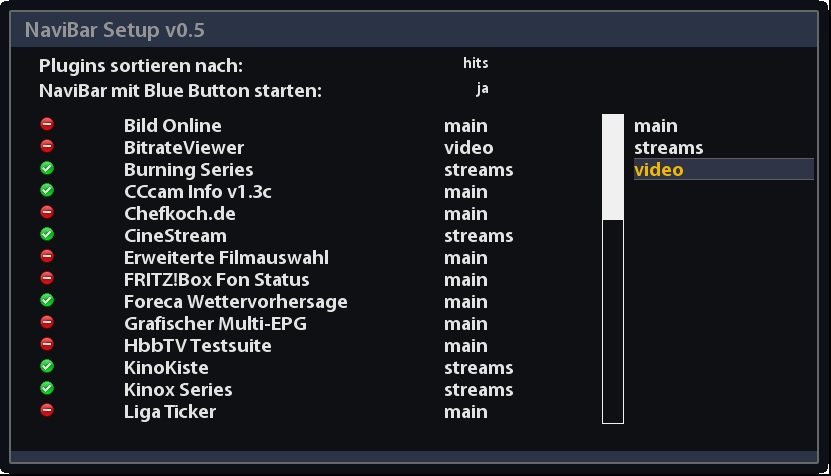831x476 pixels.
Task: Change the sort order value 'hits'
Action: (476, 63)
